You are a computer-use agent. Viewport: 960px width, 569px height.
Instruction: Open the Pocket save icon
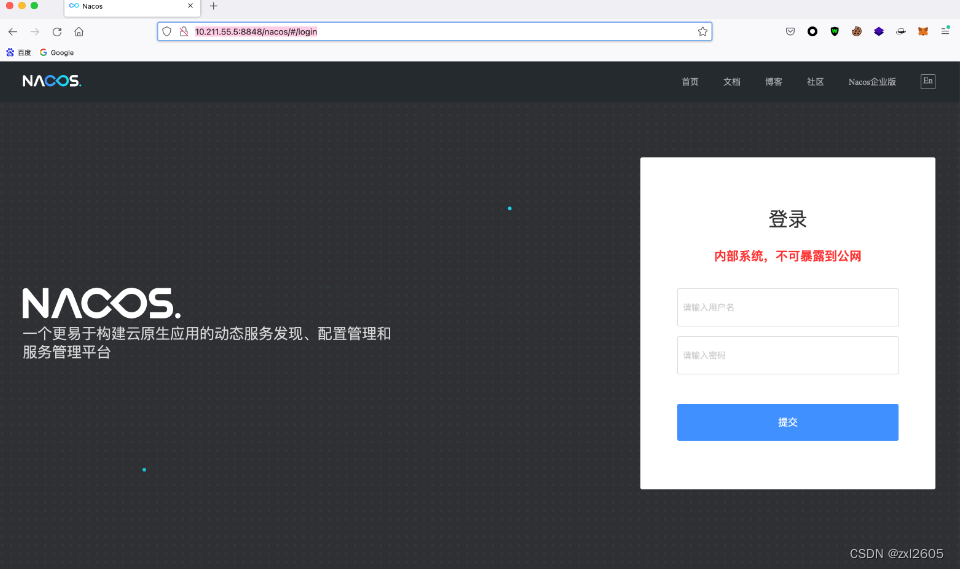790,32
